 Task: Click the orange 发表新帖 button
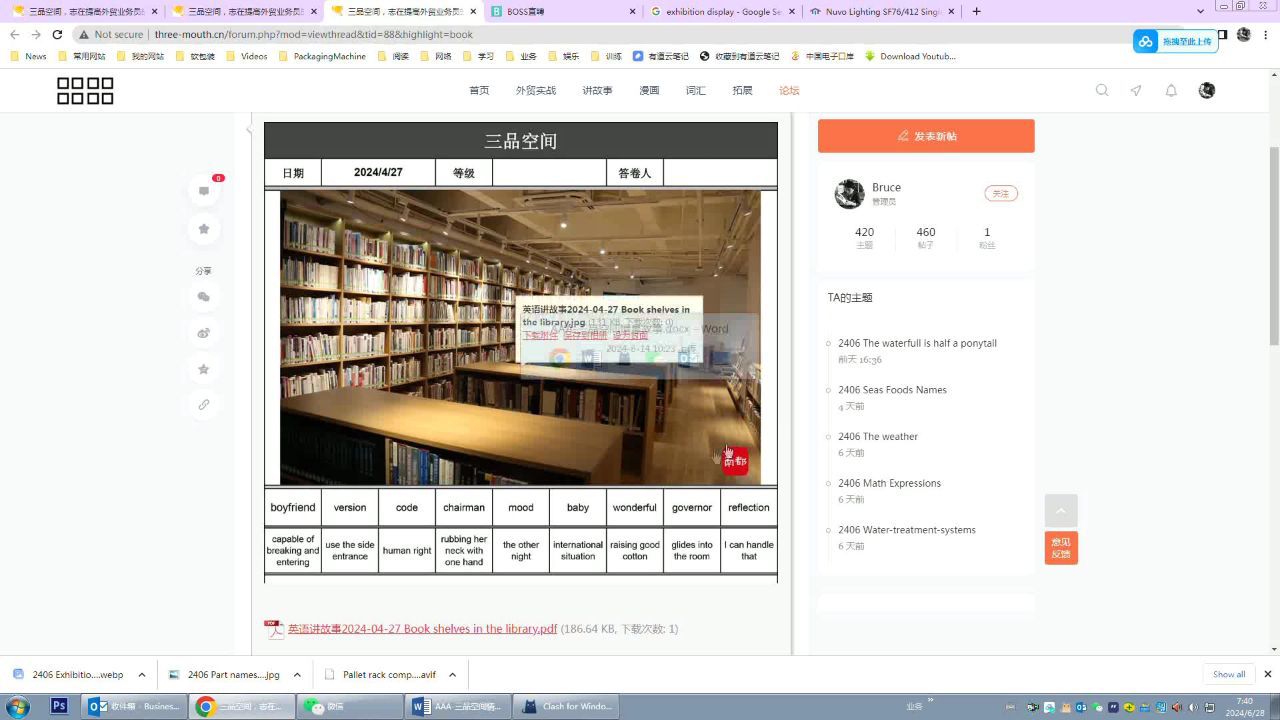[x=926, y=136]
